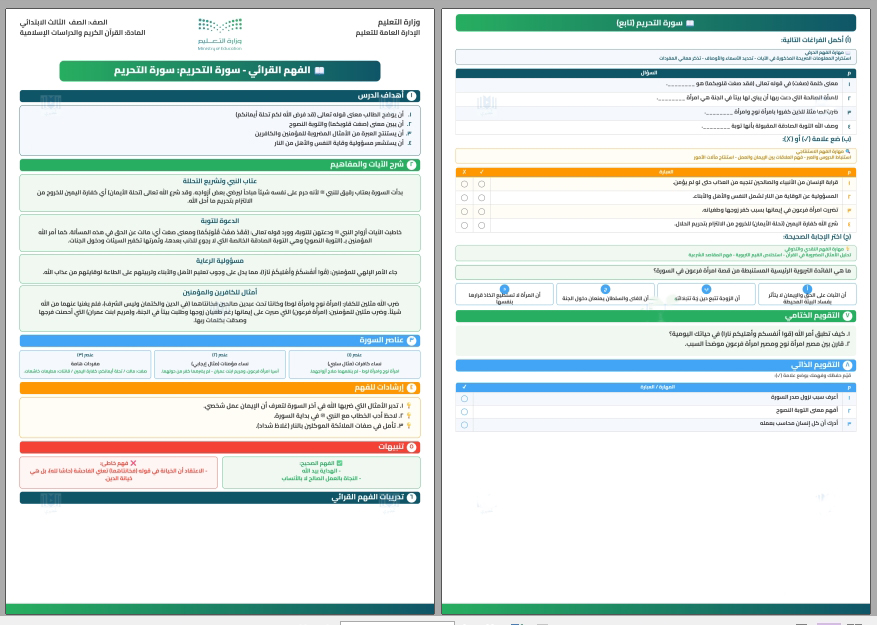This screenshot has height=625, width=877.
Task: Click the عناصر السورة section header
Action: [220, 340]
